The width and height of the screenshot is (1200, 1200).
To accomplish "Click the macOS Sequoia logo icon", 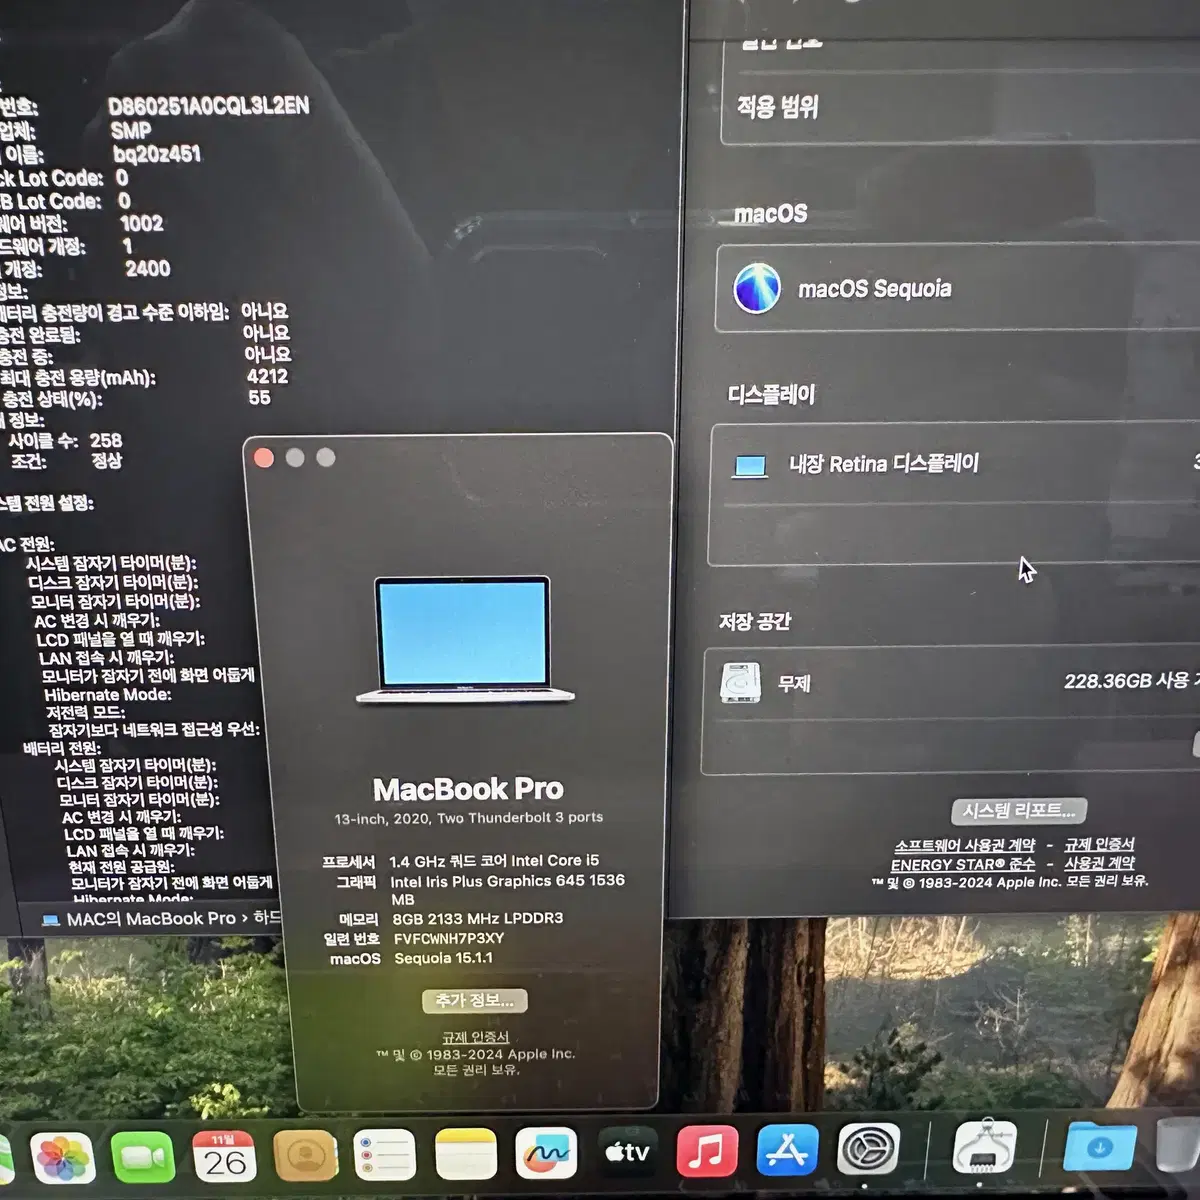I will [x=757, y=288].
